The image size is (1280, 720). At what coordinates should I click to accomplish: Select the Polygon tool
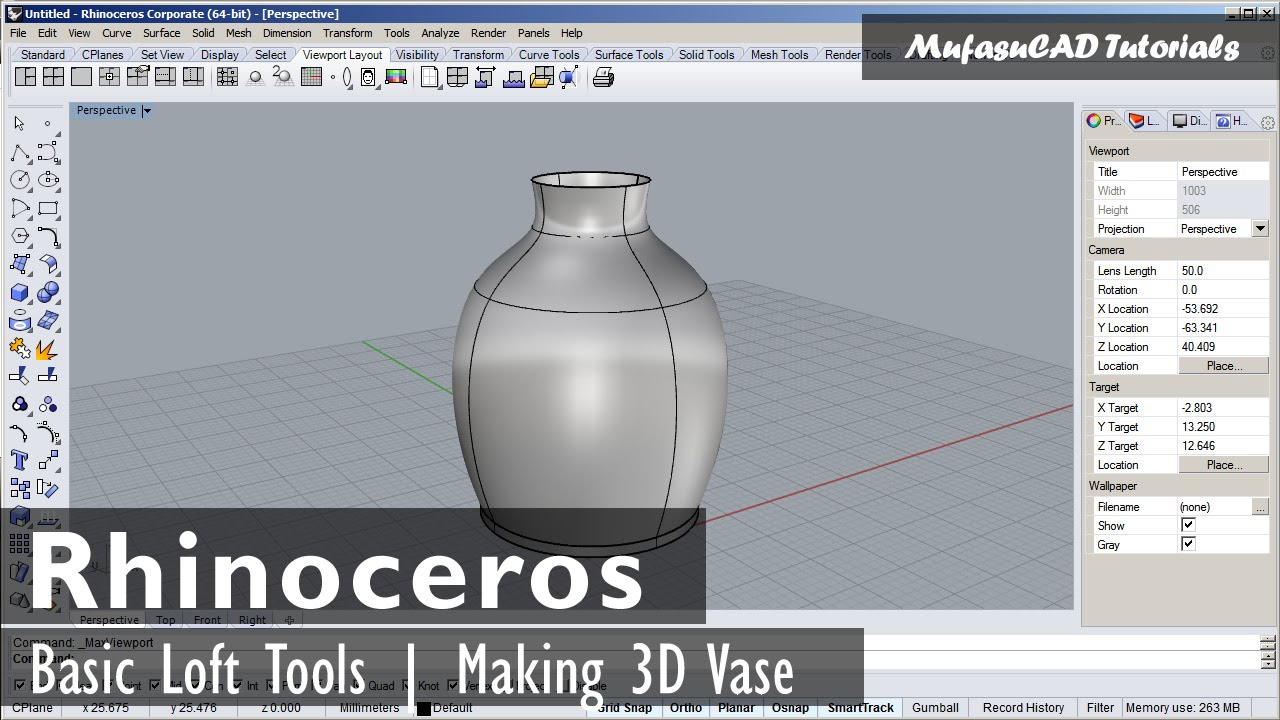tap(19, 236)
